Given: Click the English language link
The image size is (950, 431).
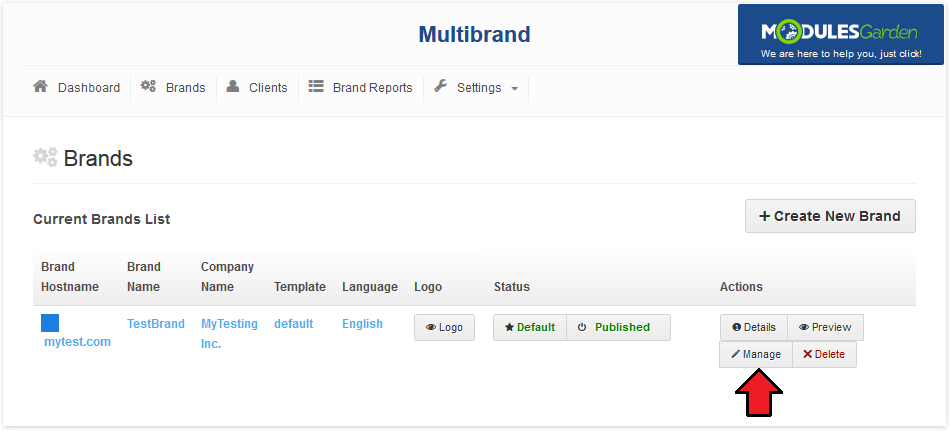Looking at the screenshot, I should (362, 324).
